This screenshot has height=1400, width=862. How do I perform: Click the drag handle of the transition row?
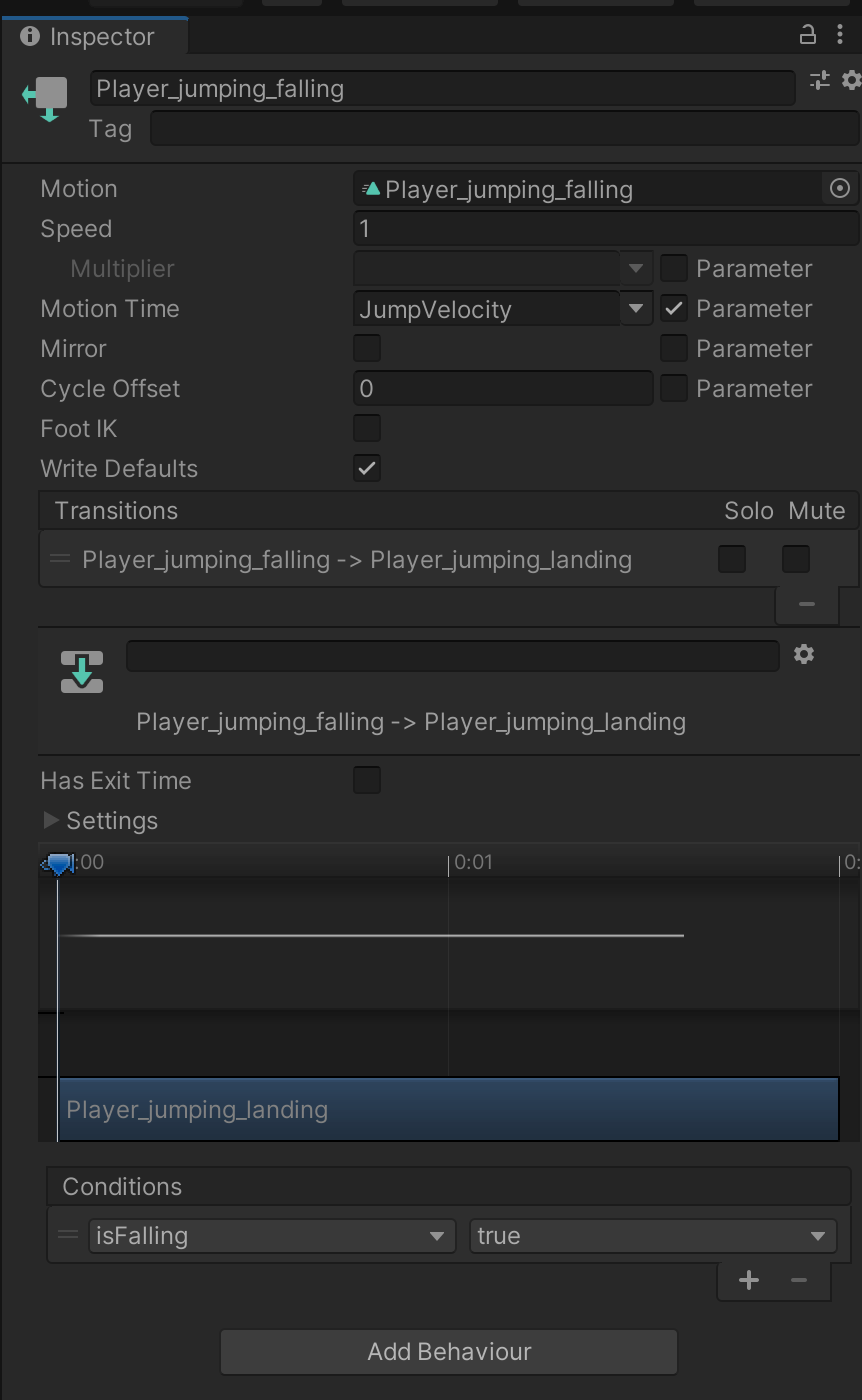point(60,559)
